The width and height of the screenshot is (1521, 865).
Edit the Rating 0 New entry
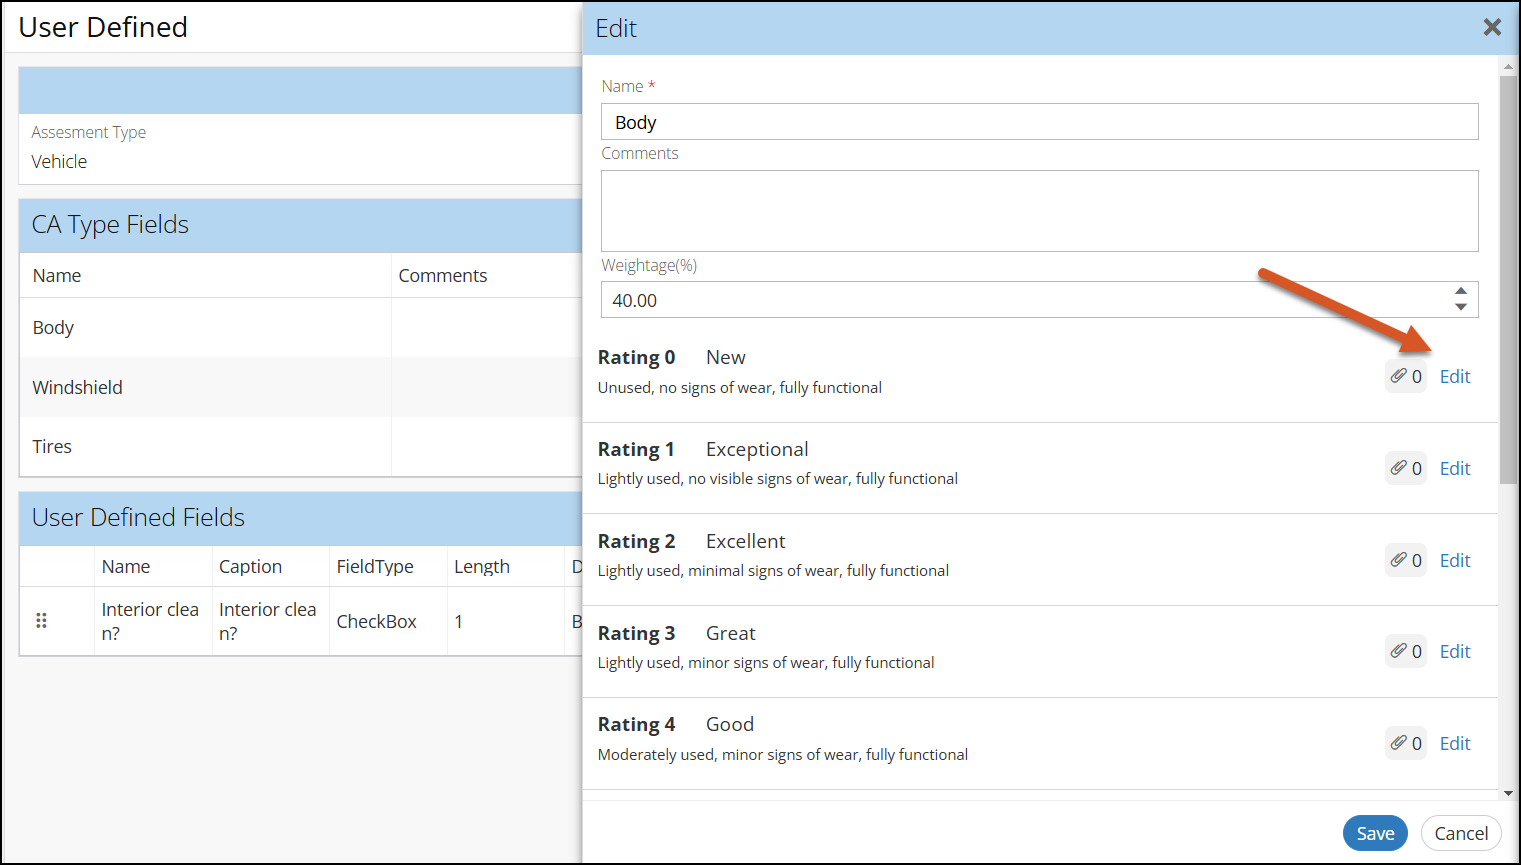pyautogui.click(x=1454, y=376)
